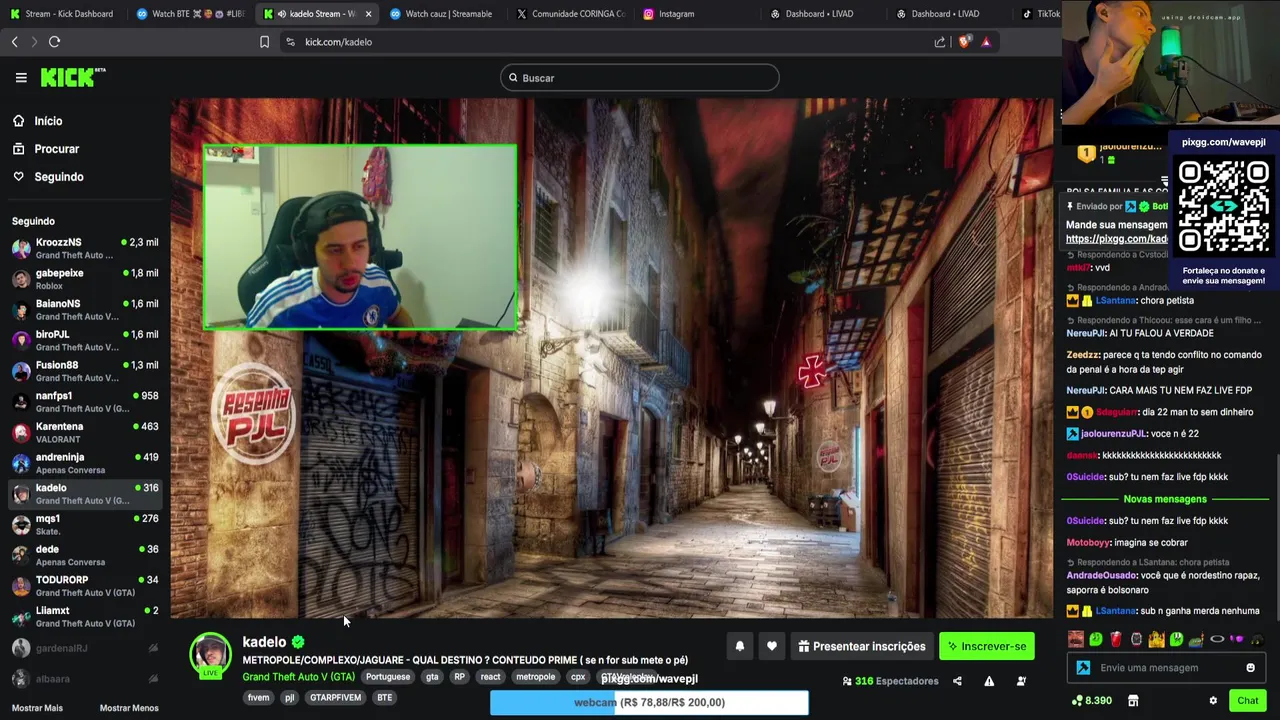Screen dimensions: 1280x720
Task: Click the report warning triangle icon
Action: point(989,681)
